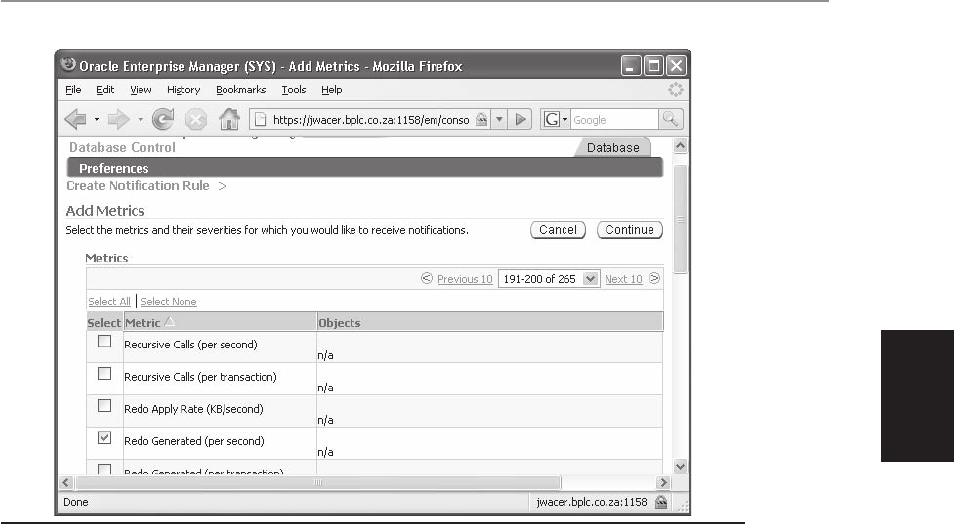Click Redo Generated (per second) metric text
This screenshot has height=524, width=954.
point(194,441)
